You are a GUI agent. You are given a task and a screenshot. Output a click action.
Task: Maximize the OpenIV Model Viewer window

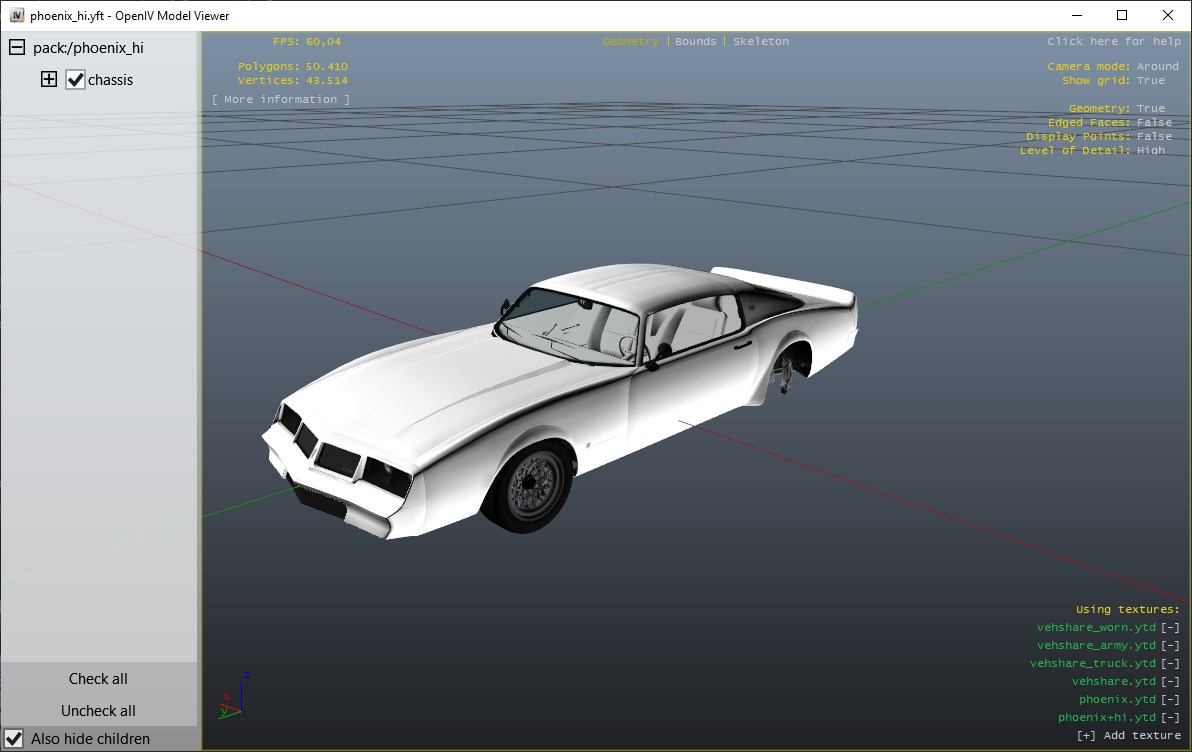(x=1122, y=15)
